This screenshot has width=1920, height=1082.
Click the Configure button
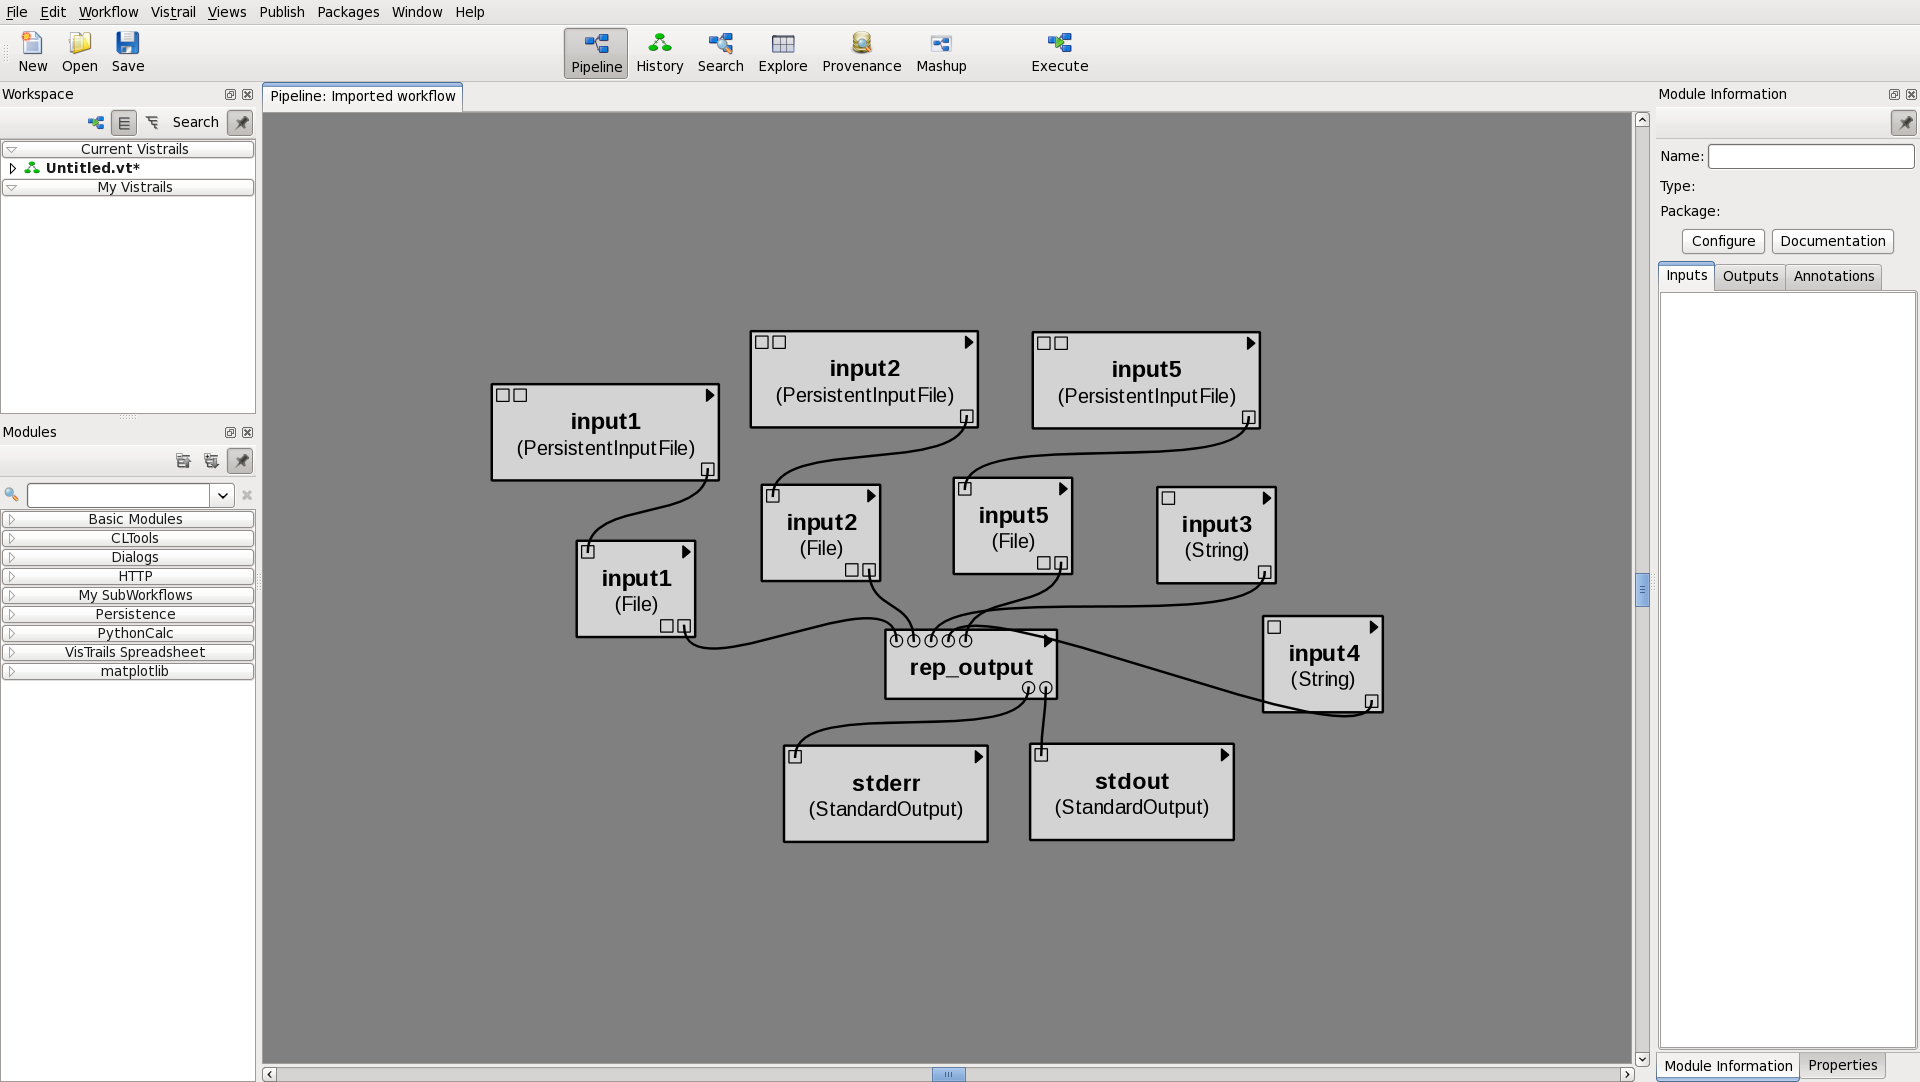[x=1722, y=241]
